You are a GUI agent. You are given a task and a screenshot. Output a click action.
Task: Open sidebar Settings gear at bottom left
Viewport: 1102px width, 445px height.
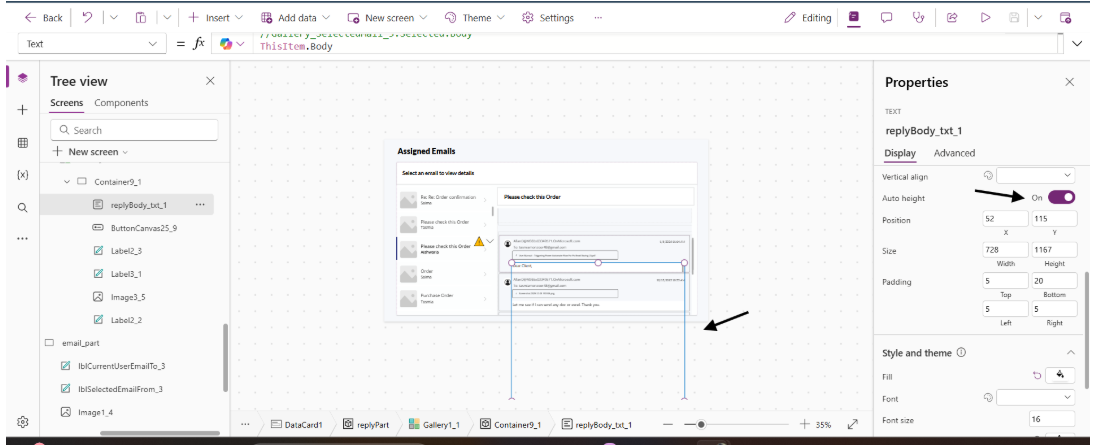click(22, 421)
